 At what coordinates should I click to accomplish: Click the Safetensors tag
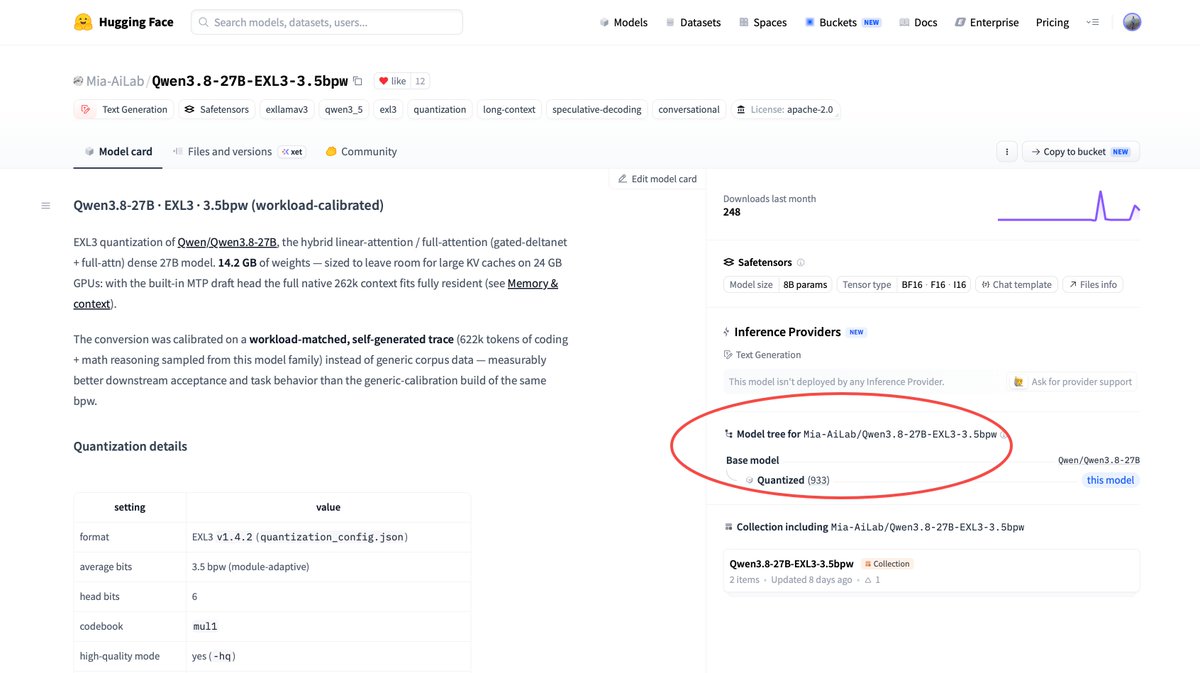pyautogui.click(x=217, y=109)
